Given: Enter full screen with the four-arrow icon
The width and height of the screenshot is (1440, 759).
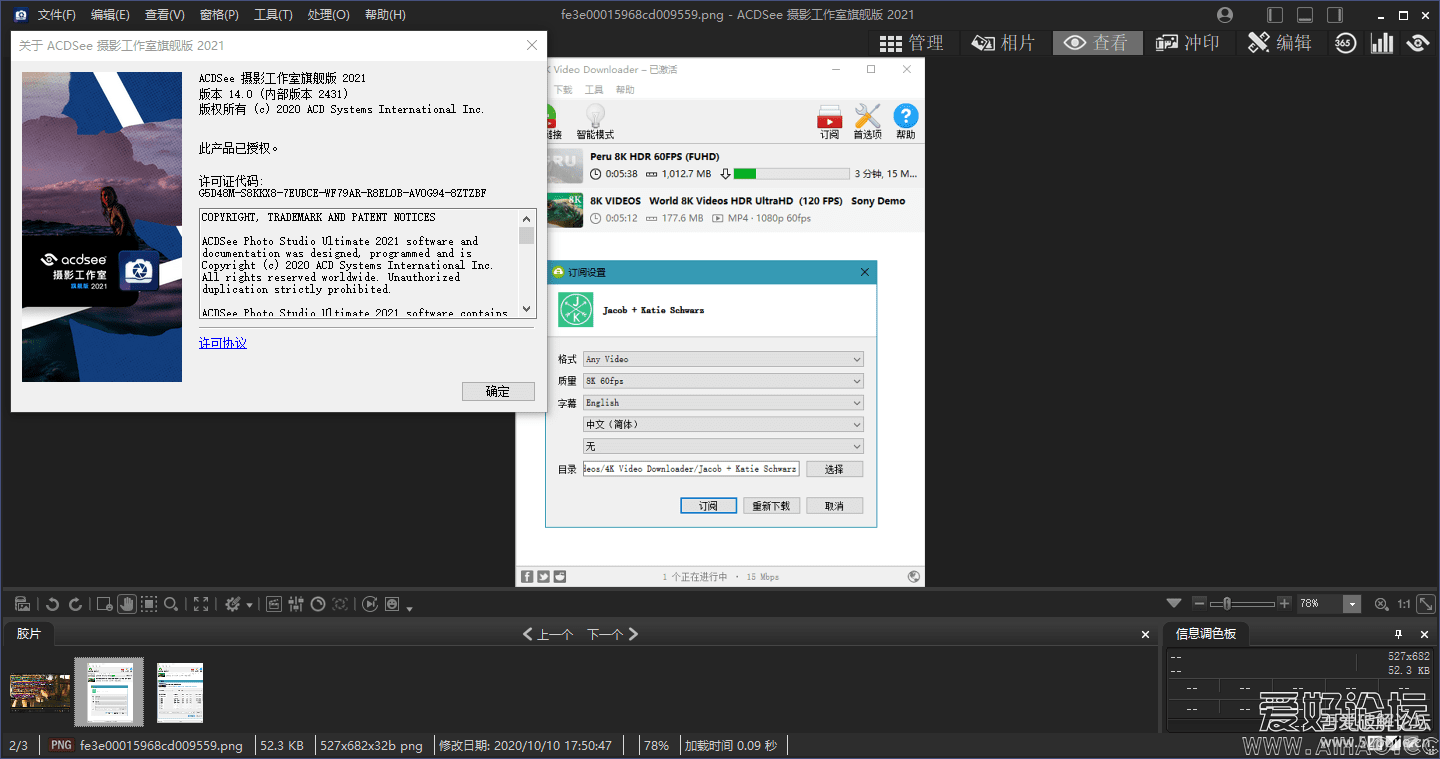Looking at the screenshot, I should [x=201, y=604].
